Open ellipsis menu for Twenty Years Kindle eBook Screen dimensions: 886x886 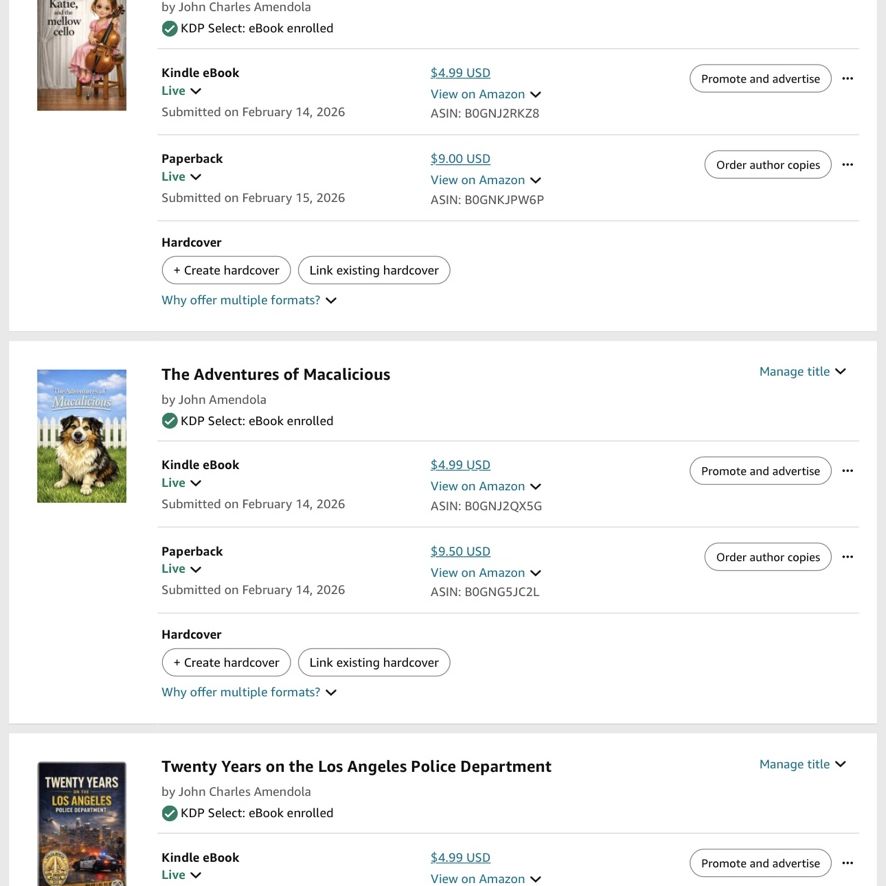pyautogui.click(x=847, y=863)
